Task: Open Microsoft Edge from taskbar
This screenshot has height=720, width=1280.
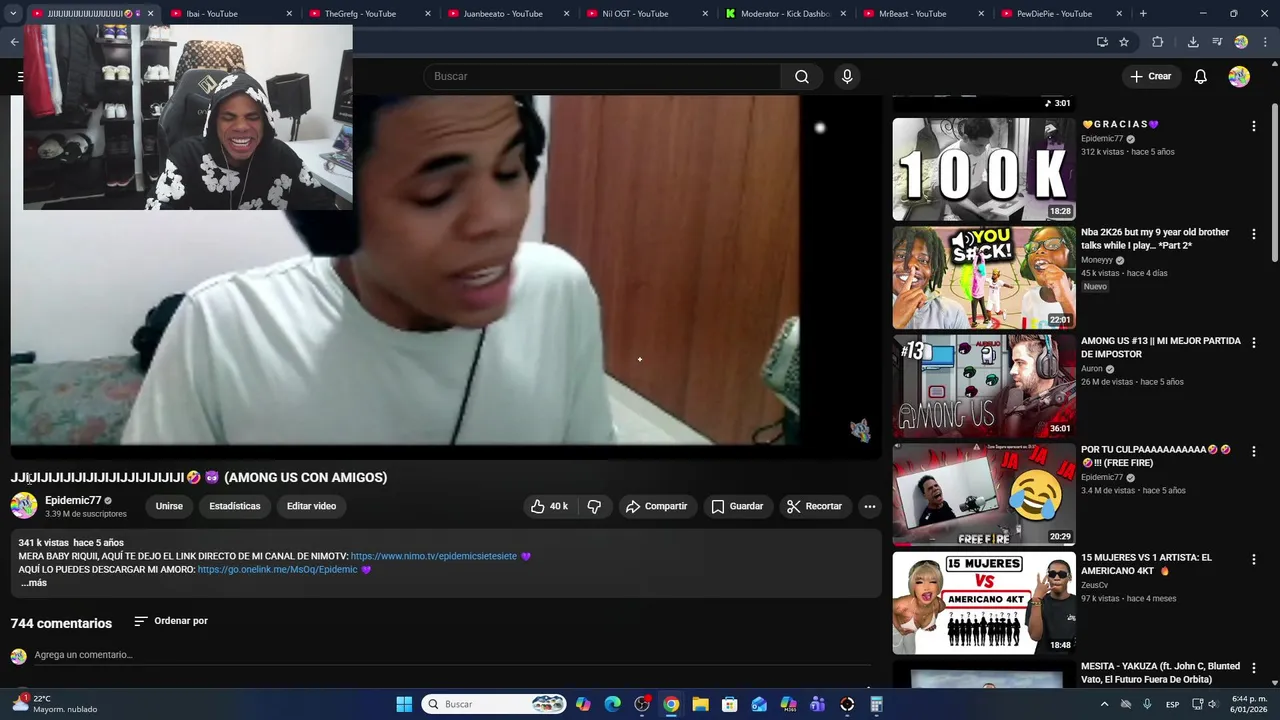Action: (x=613, y=704)
